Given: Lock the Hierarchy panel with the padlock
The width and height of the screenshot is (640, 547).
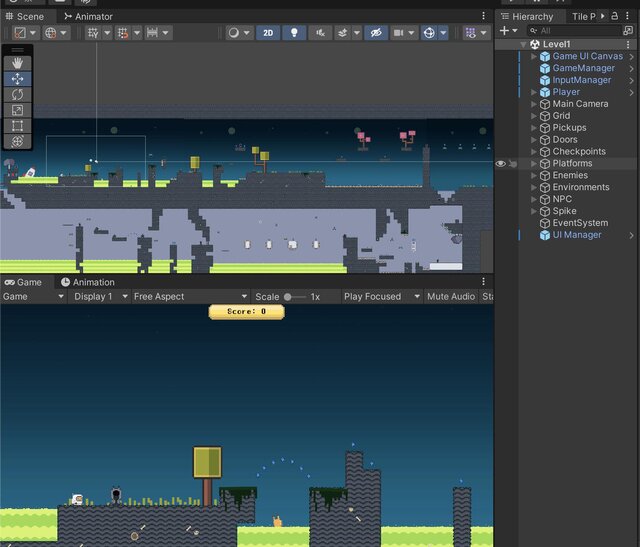Looking at the screenshot, I should click(615, 16).
